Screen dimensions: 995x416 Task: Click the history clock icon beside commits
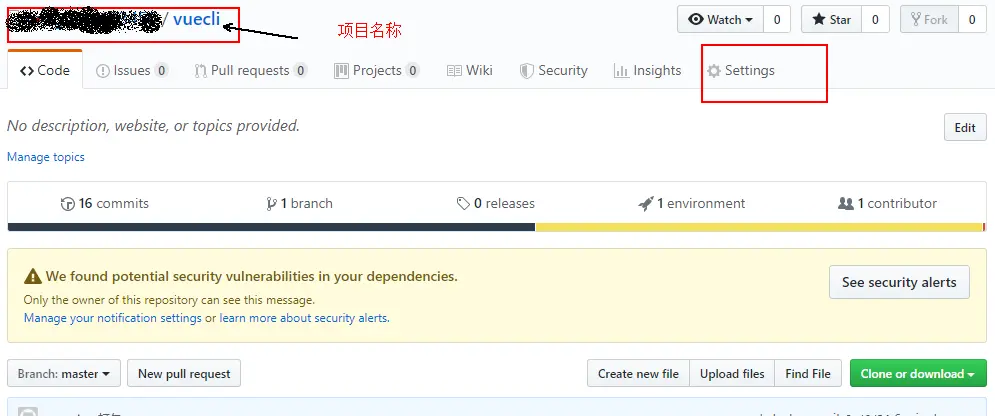tap(68, 204)
